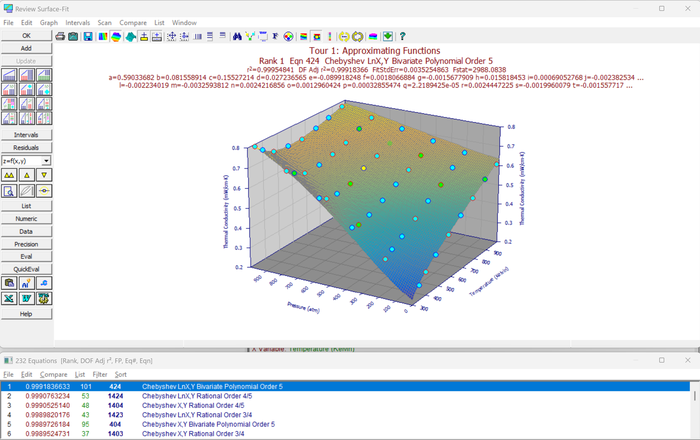Screen dimensions: 700x440
Task: Click the yellow rotate-left arrow icon
Action: pyautogui.click(x=344, y=37)
